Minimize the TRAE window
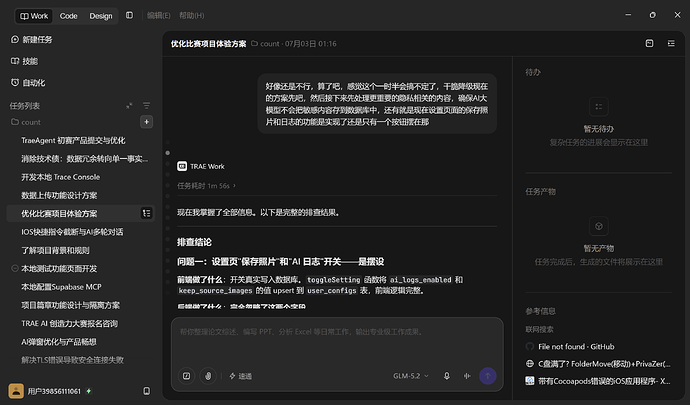690x405 pixels. [x=628, y=15]
